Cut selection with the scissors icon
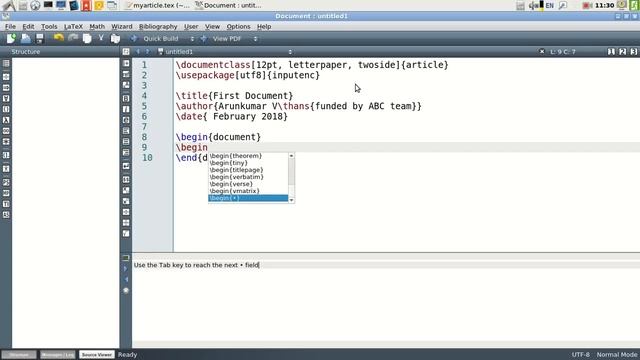640x360 pixels. (101, 38)
